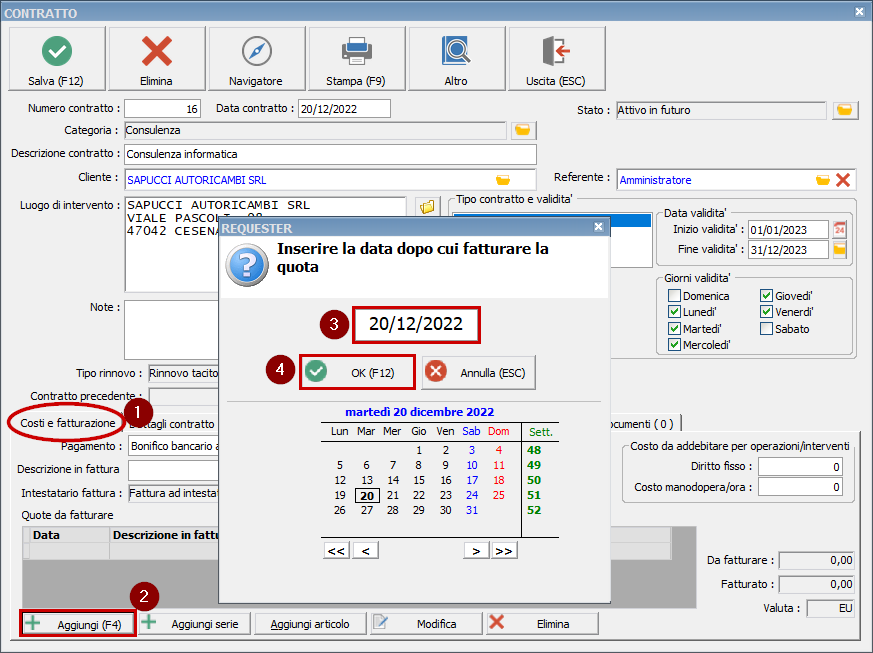Click the Note text area
This screenshot has height=653, width=873.
pyautogui.click(x=171, y=330)
